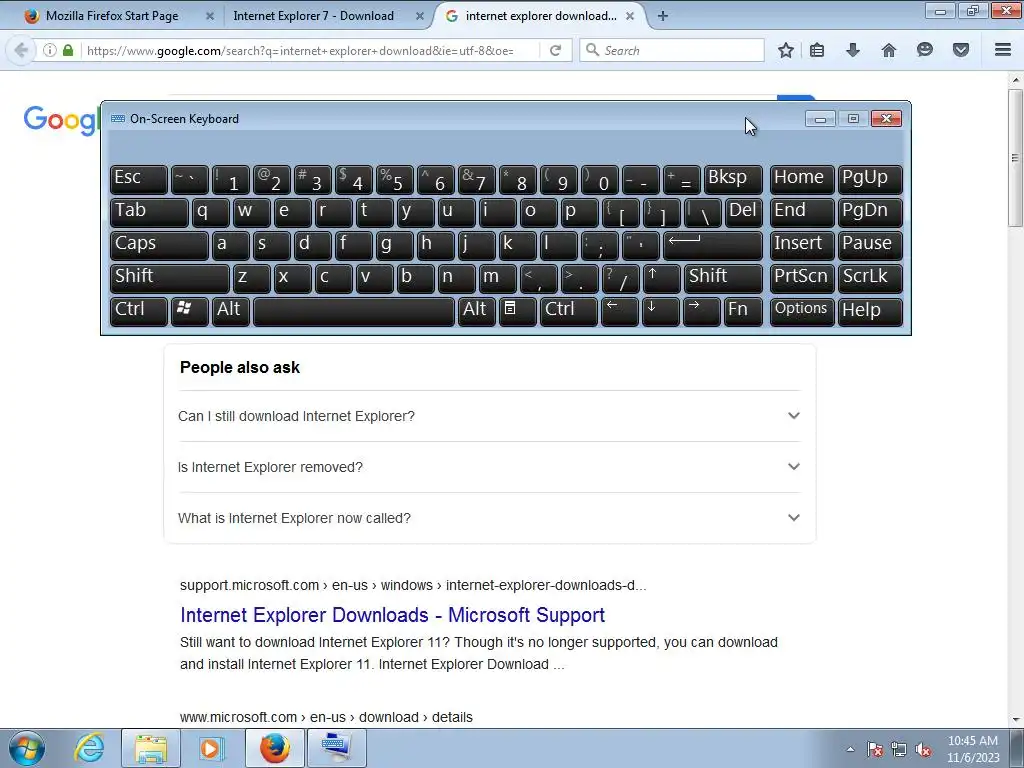Click the Enter arrow key on keyboard
This screenshot has height=768, width=1024.
712,245
